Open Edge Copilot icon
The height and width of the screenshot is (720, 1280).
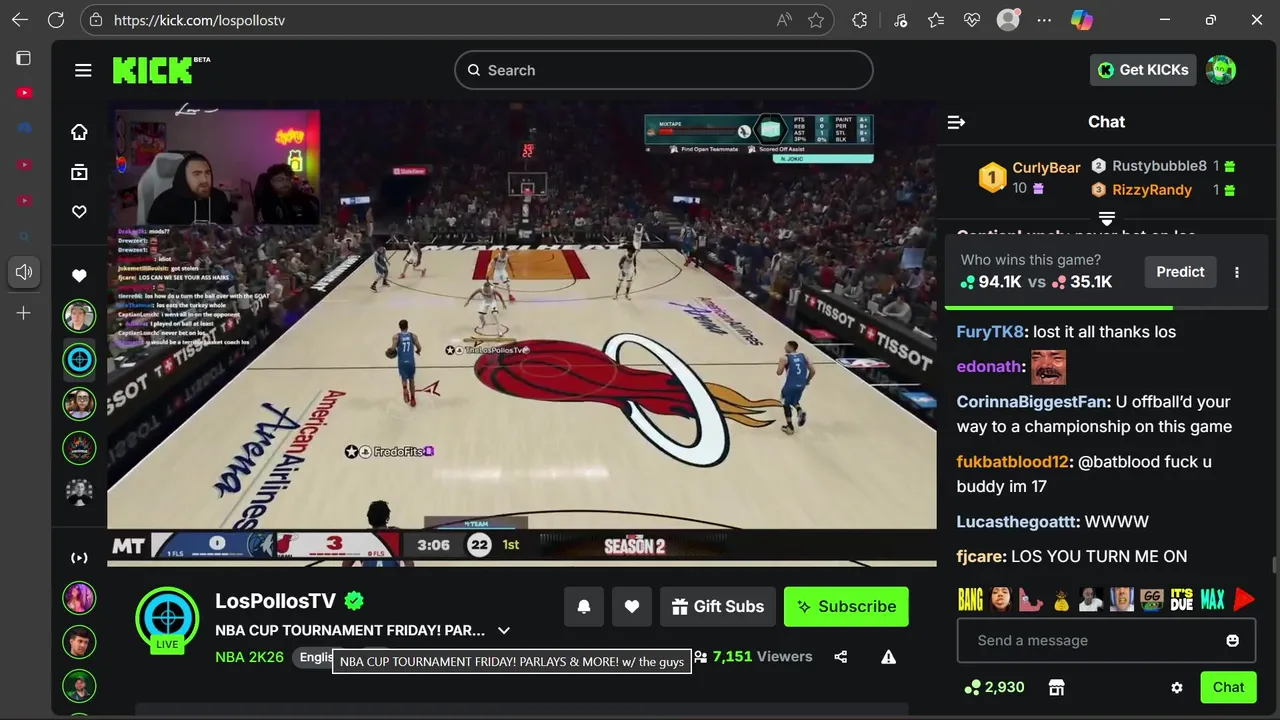(x=1082, y=20)
